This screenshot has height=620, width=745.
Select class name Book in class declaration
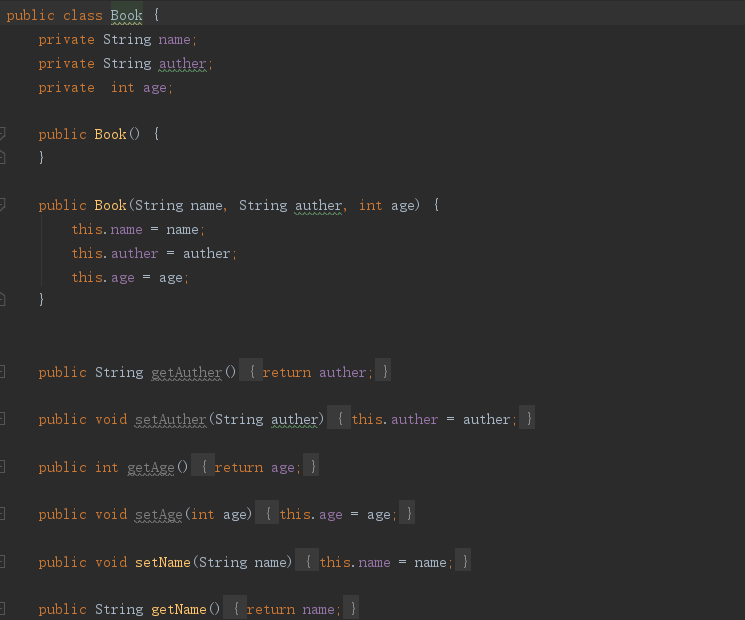(x=126, y=15)
